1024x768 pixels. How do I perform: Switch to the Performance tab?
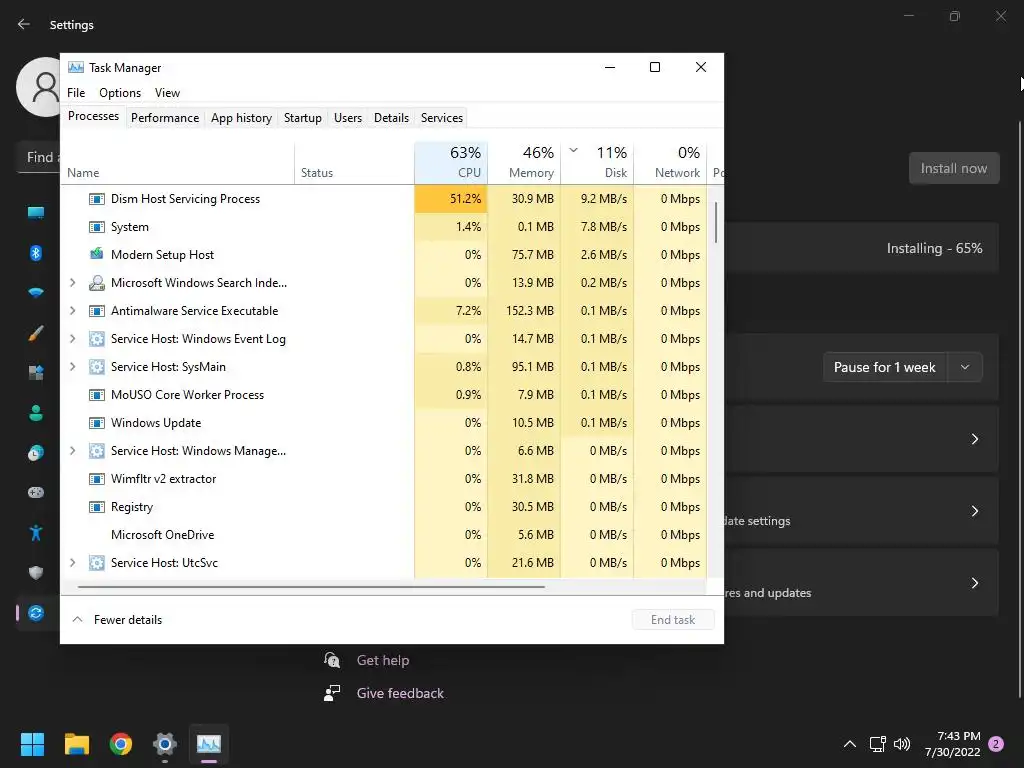coord(165,118)
